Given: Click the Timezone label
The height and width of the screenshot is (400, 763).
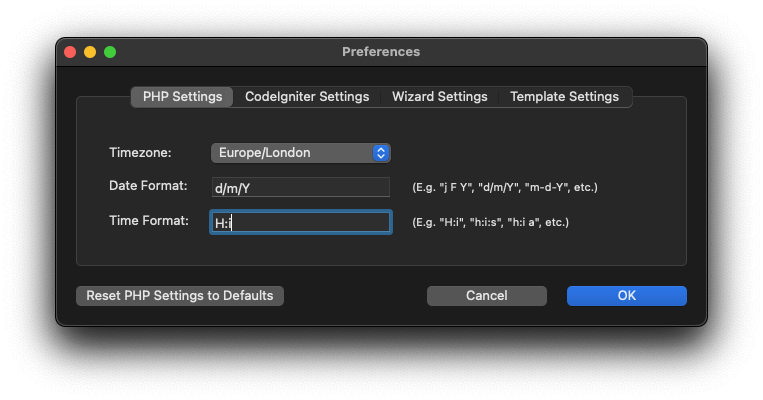Looking at the screenshot, I should pyautogui.click(x=140, y=153).
